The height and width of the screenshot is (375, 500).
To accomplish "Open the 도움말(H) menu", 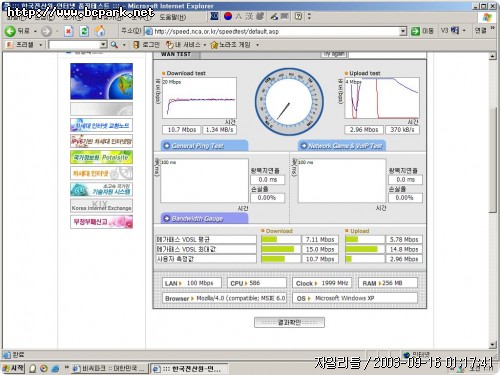I will [x=173, y=17].
